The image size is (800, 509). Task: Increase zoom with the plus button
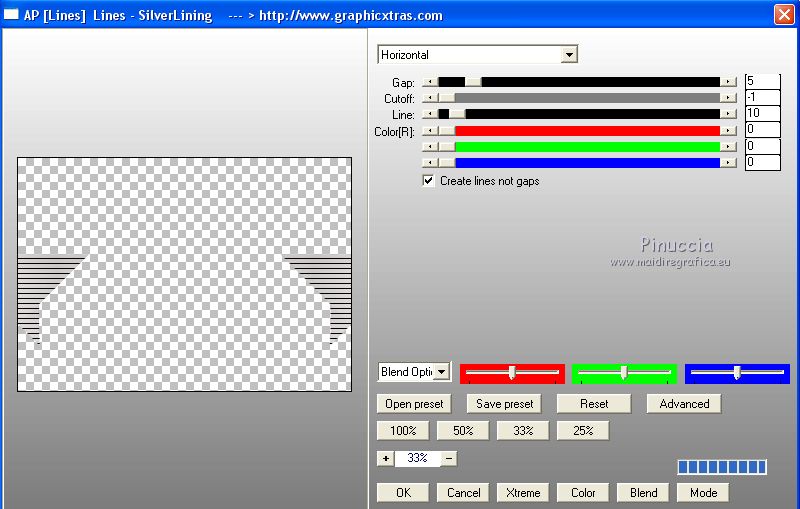pyautogui.click(x=386, y=459)
